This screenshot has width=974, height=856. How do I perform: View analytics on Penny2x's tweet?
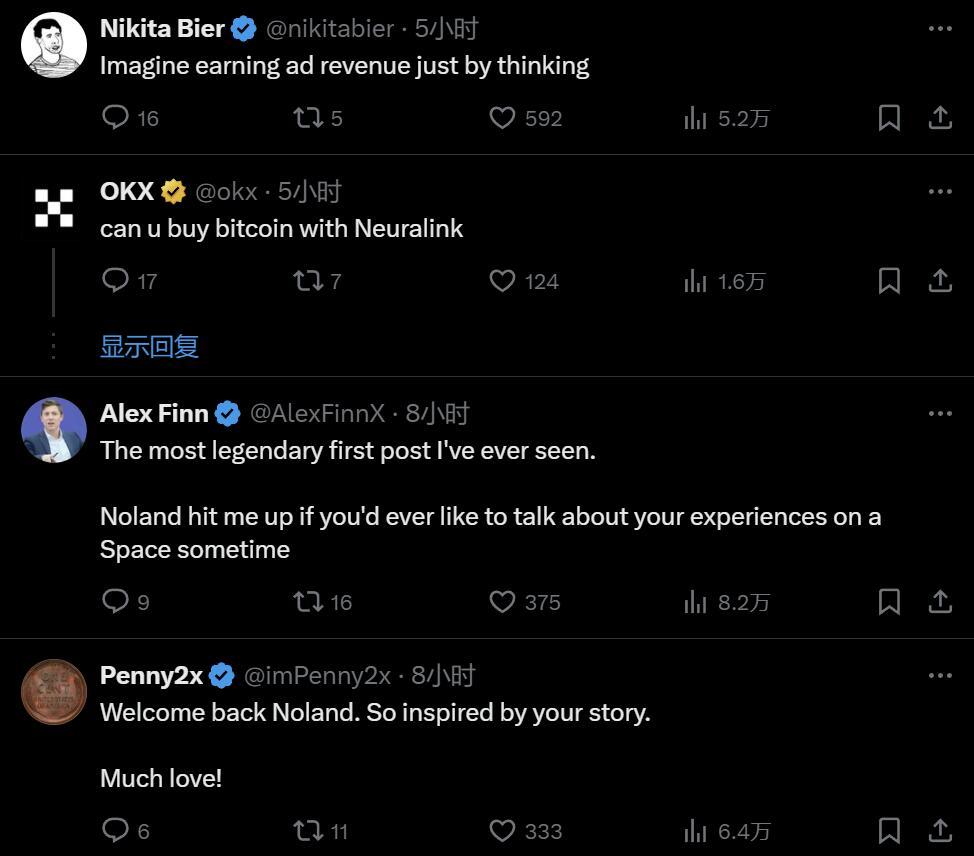[x=695, y=831]
